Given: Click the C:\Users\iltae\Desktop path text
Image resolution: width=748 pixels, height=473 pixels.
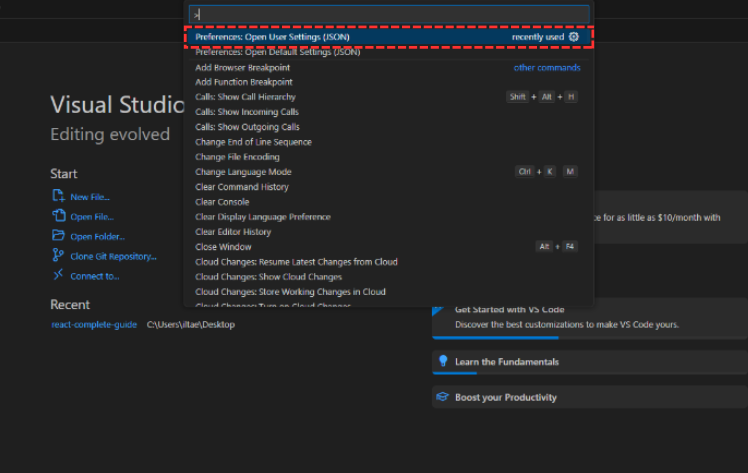Looking at the screenshot, I should 191,325.
